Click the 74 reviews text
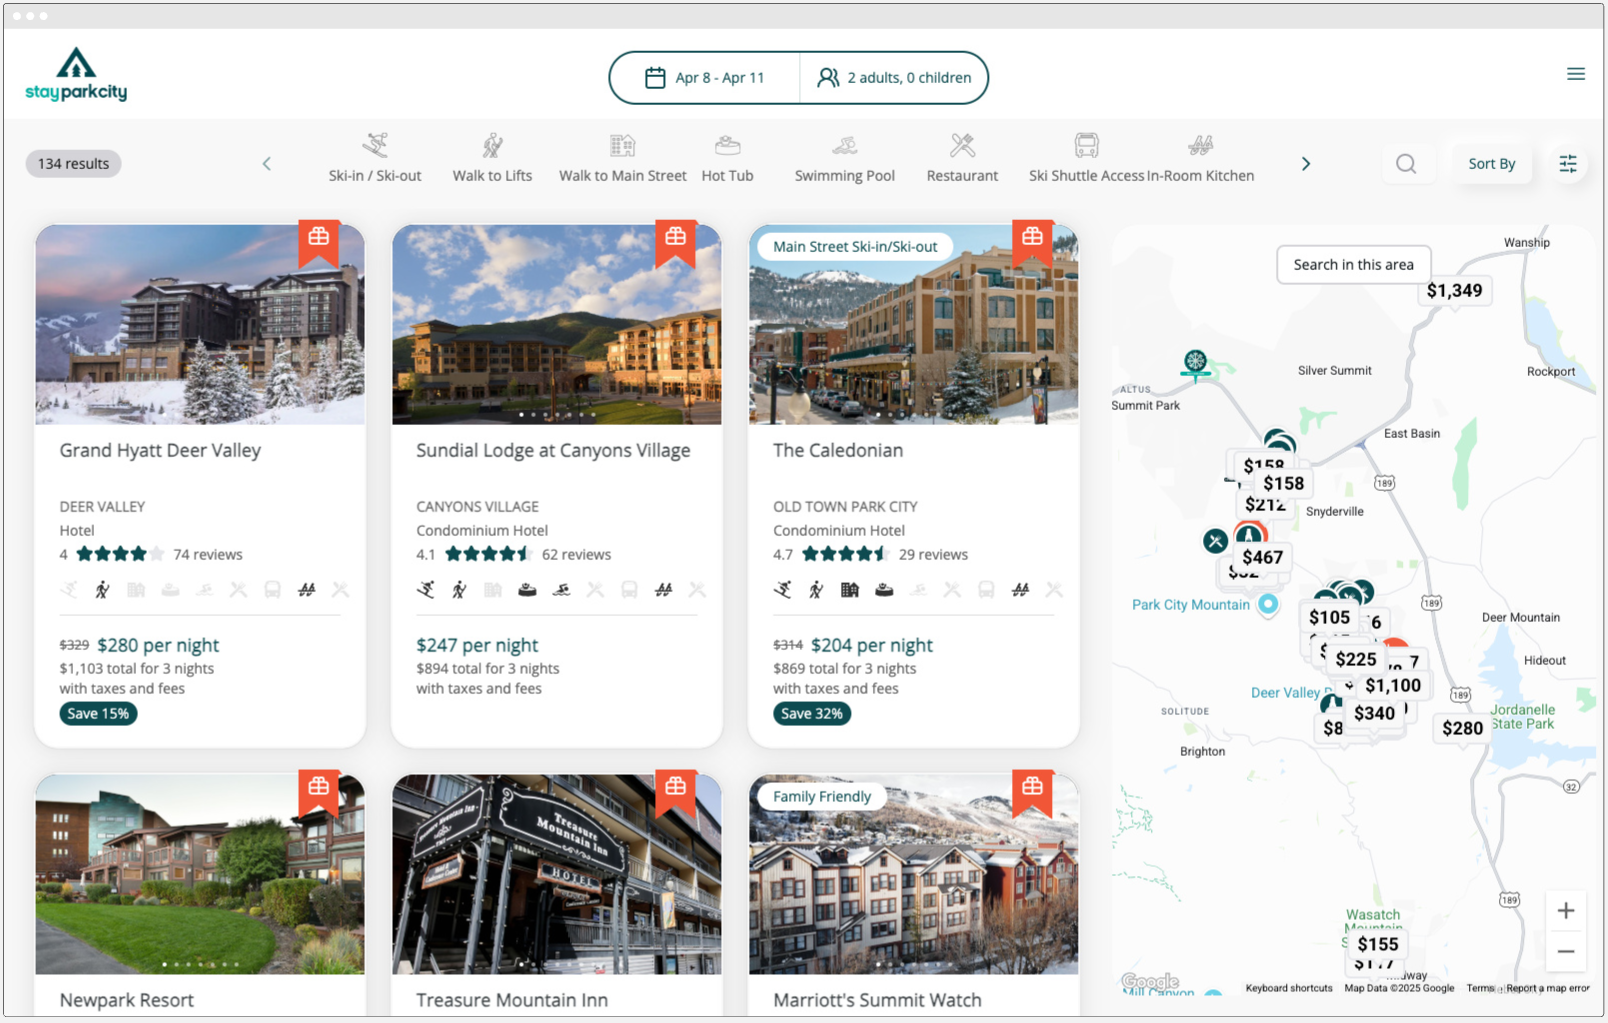The width and height of the screenshot is (1608, 1023). 208,555
